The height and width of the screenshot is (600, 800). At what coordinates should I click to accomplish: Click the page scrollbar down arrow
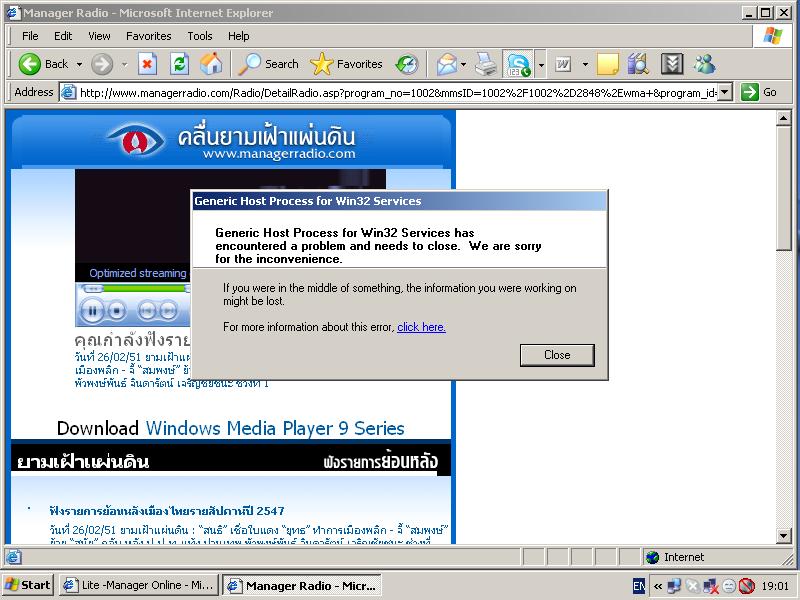click(x=784, y=536)
